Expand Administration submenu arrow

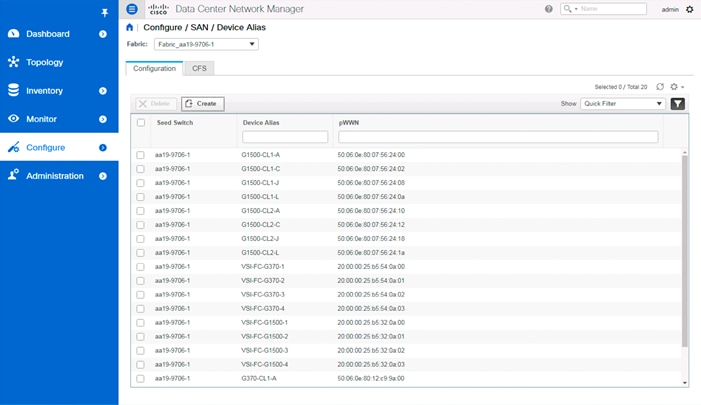coord(103,176)
